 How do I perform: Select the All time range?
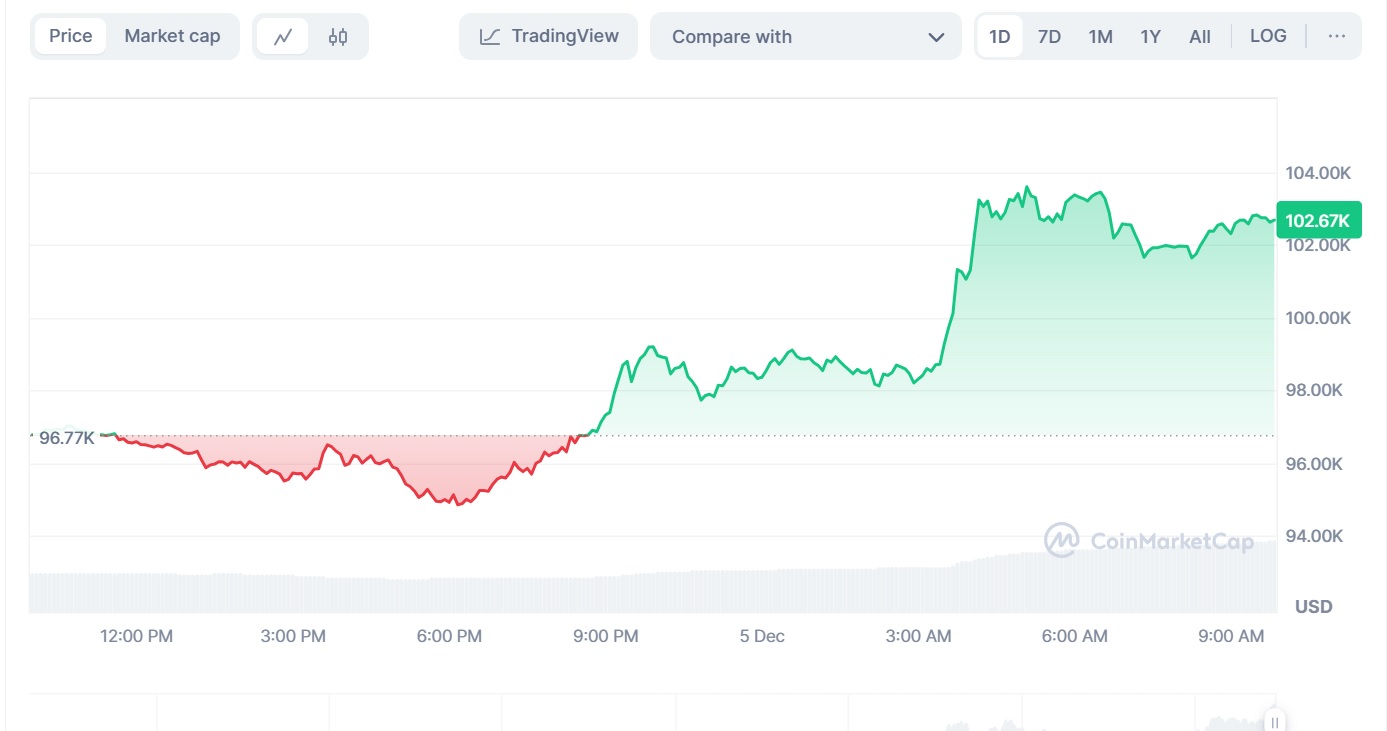coord(1200,37)
